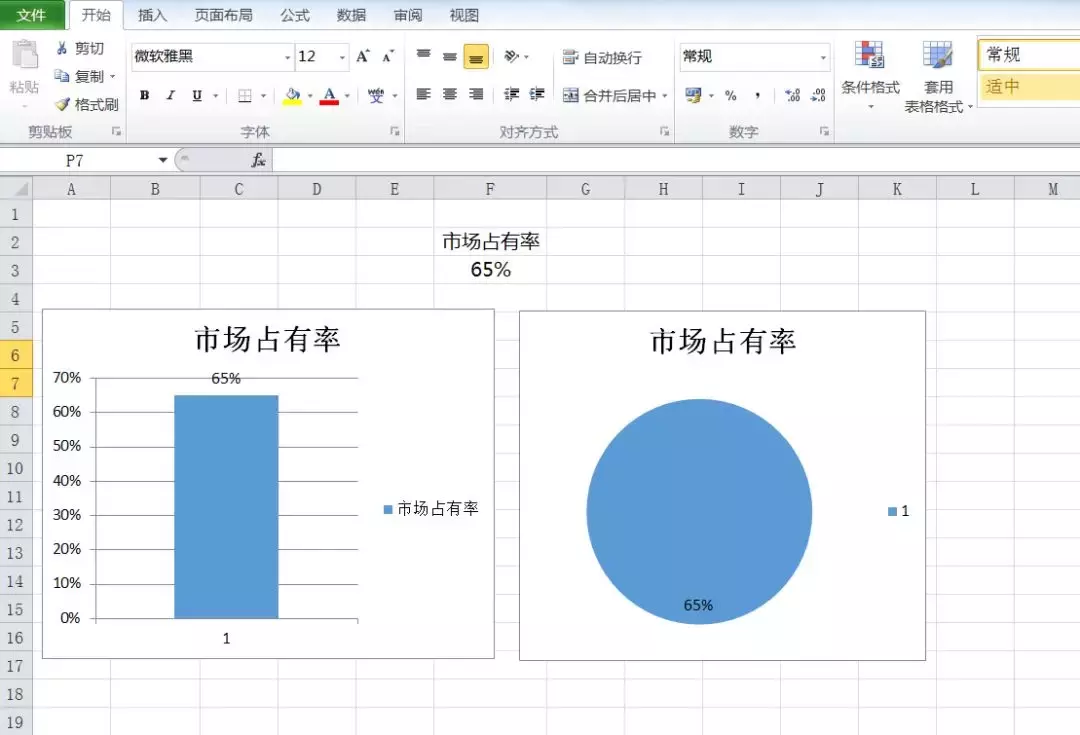
Task: Click the increase indent icon
Action: 537,94
